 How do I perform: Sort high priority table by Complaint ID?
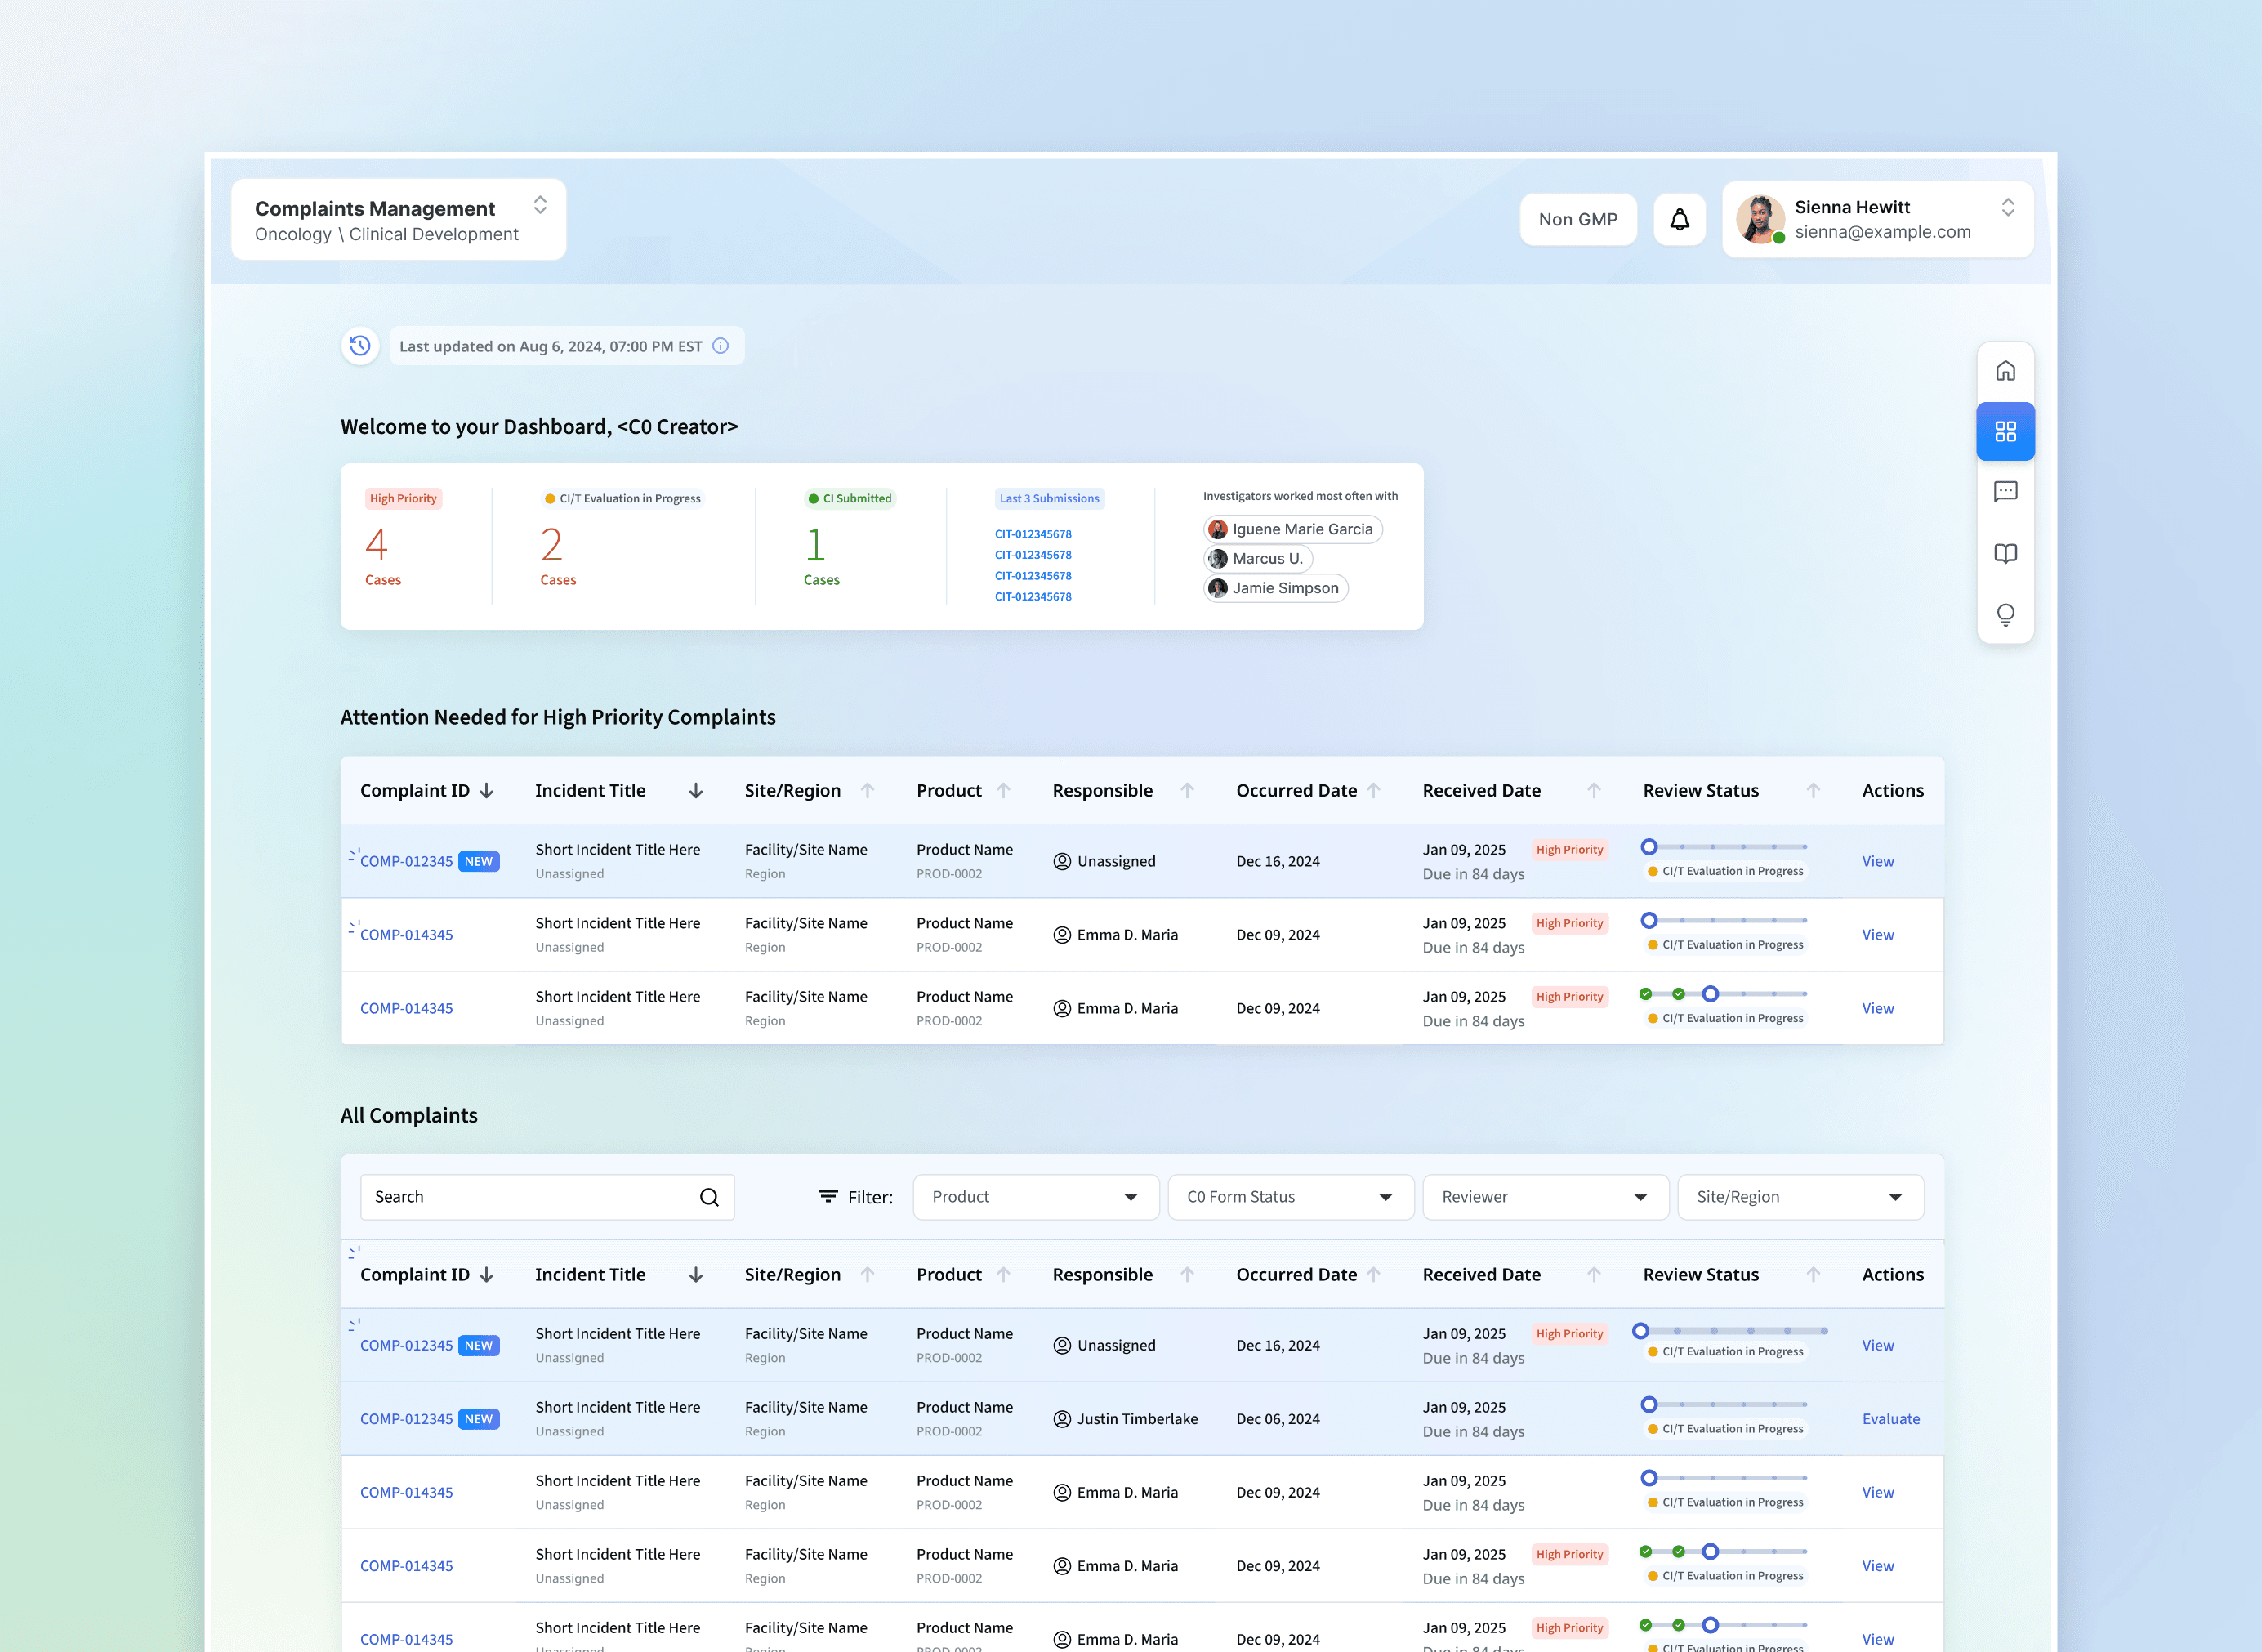click(x=487, y=791)
